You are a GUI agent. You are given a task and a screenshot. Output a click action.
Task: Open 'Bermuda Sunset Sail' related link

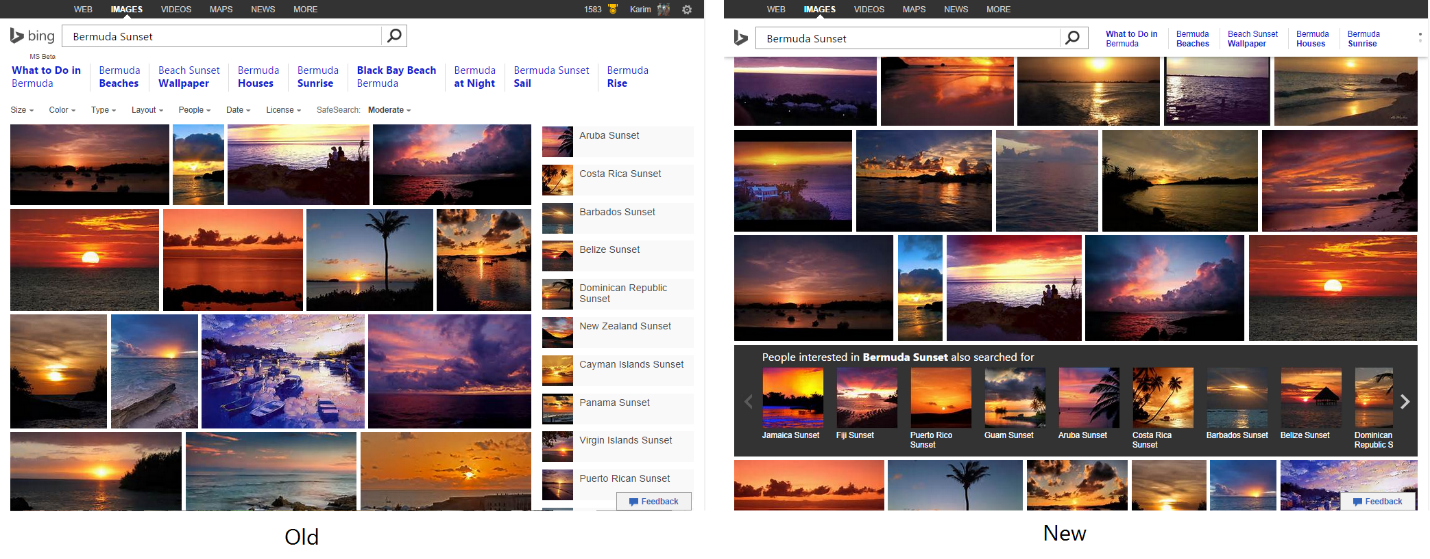[x=551, y=77]
